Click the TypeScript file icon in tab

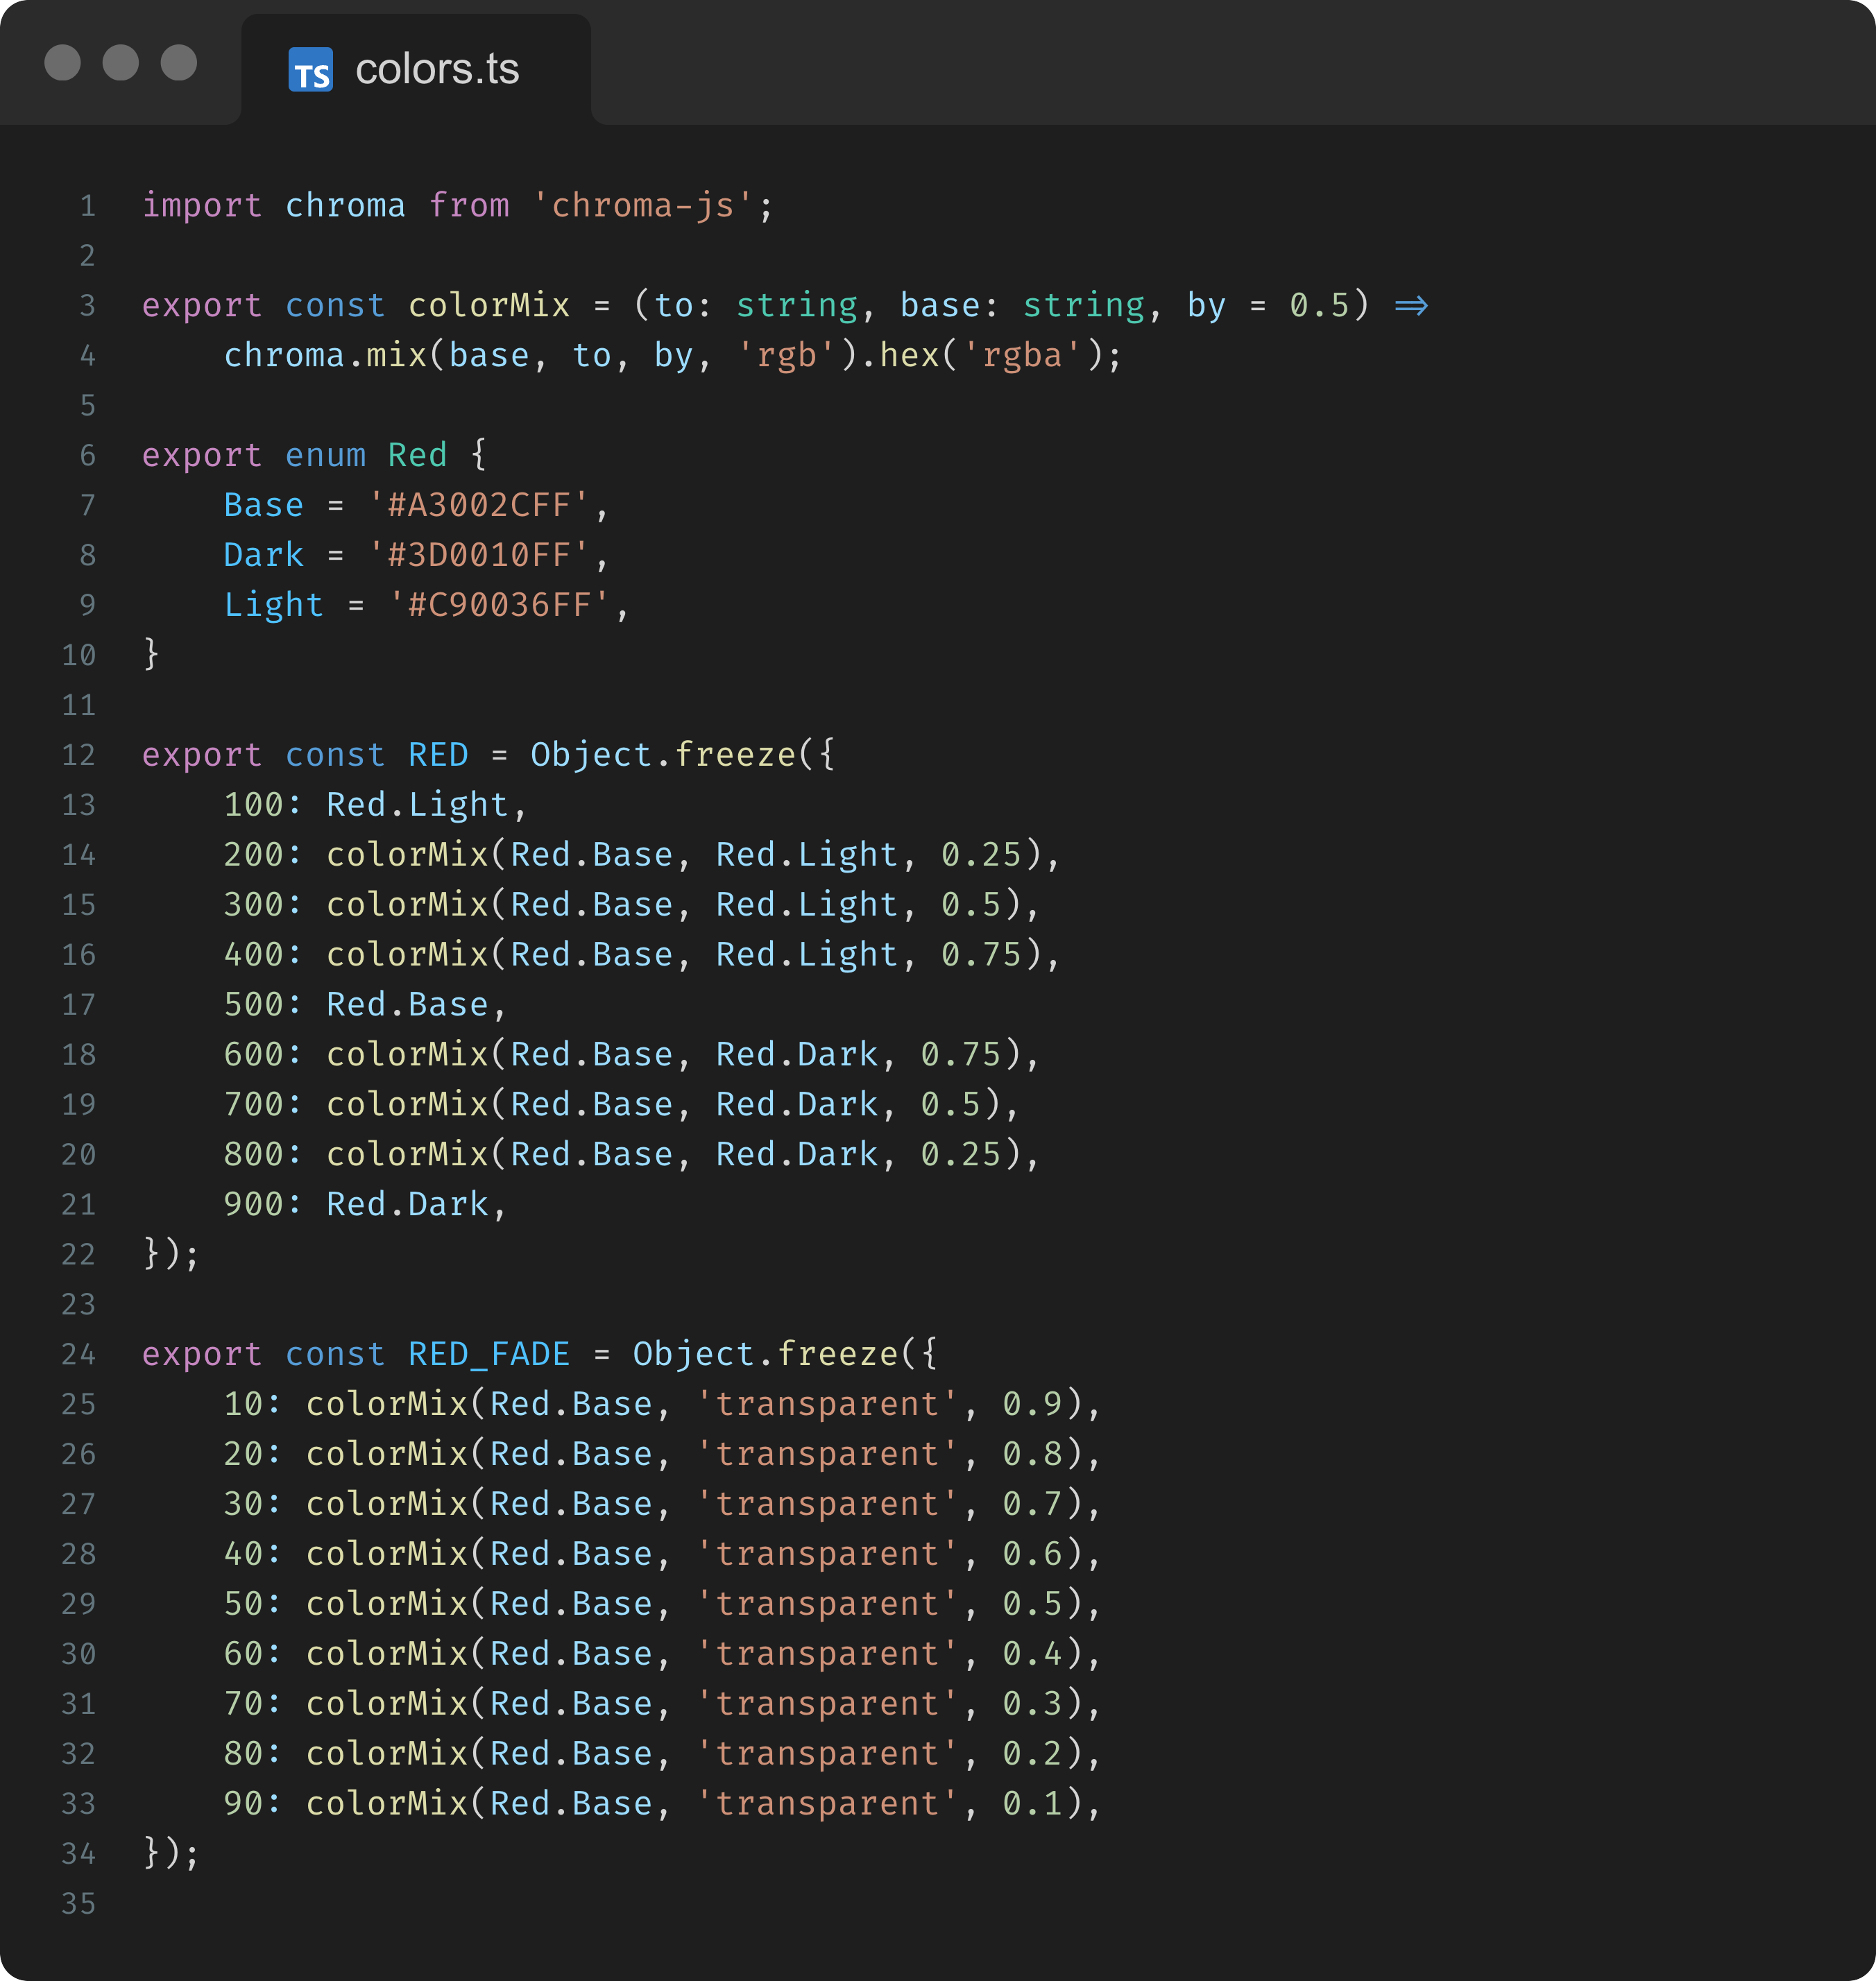click(310, 70)
